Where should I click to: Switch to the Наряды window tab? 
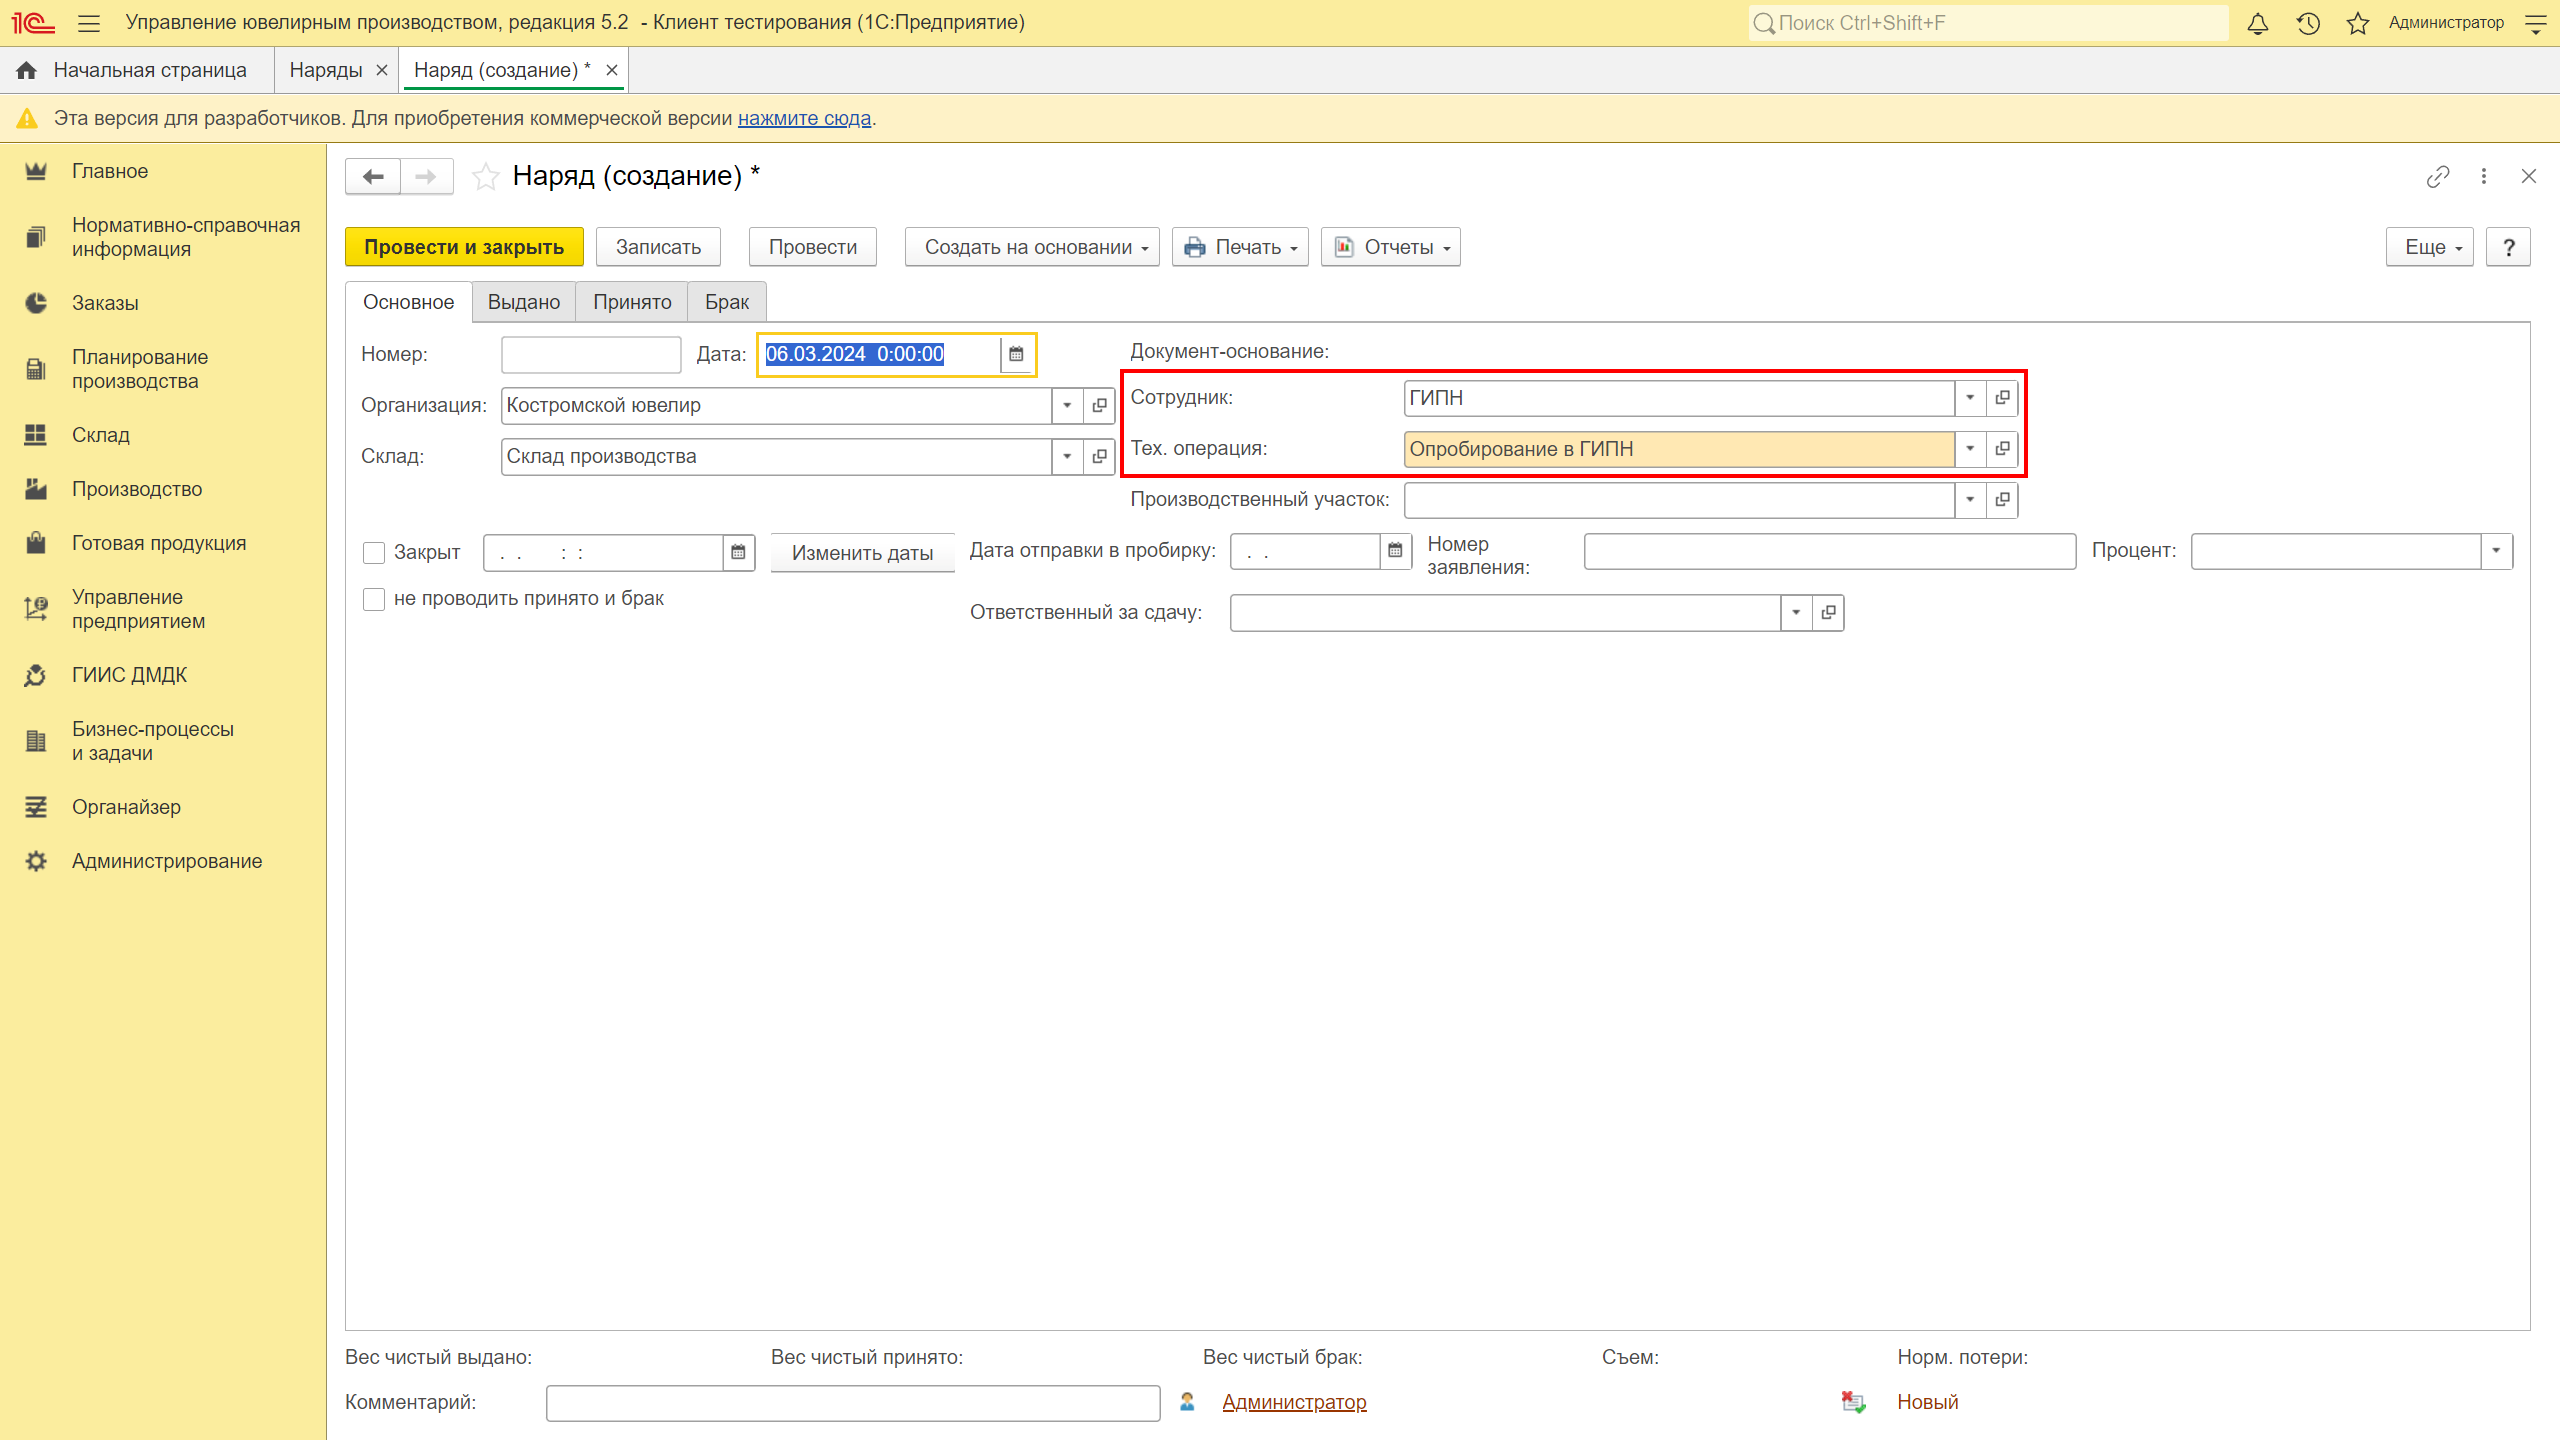click(326, 70)
